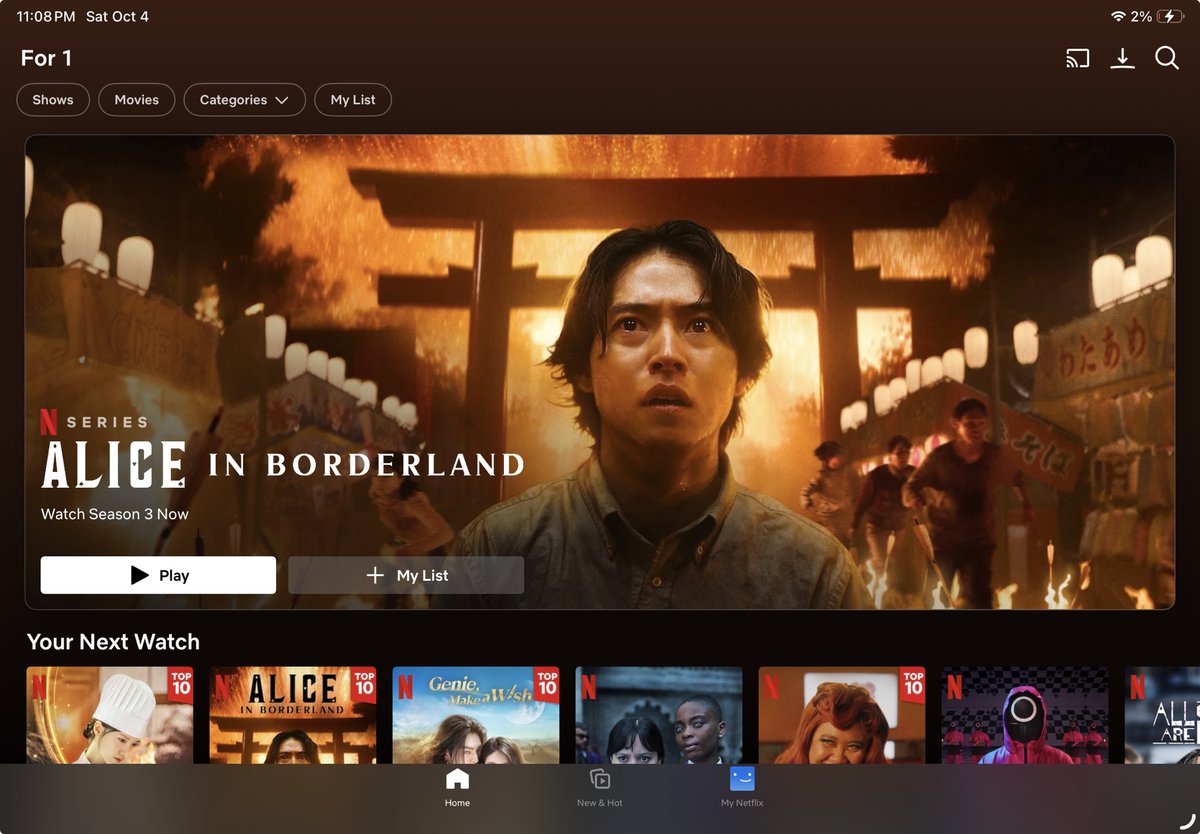This screenshot has height=834, width=1200.
Task: Click the For 1 profile title
Action: coord(46,58)
